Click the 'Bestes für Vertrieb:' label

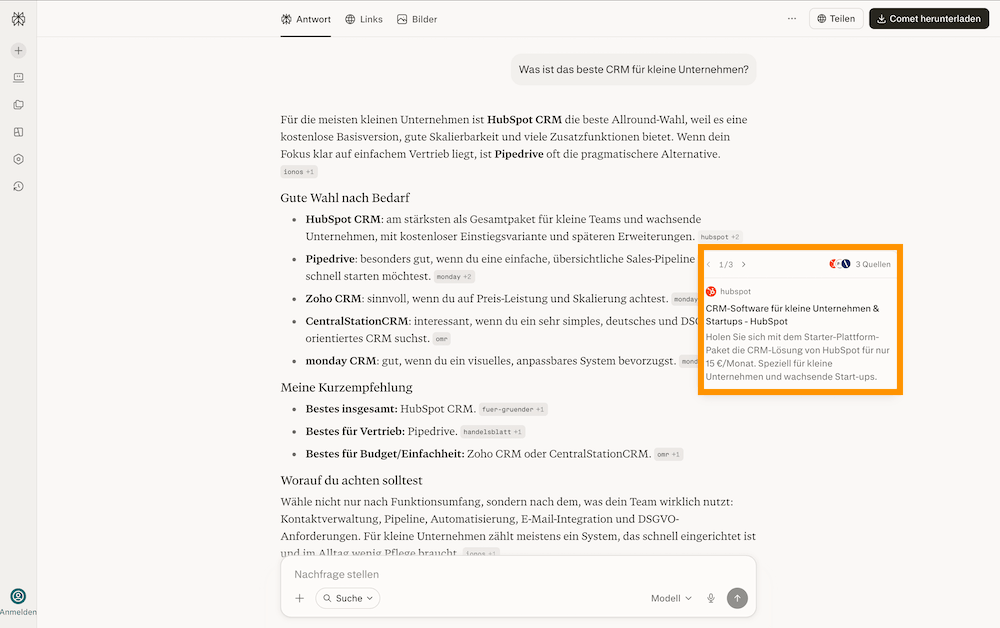(x=355, y=432)
